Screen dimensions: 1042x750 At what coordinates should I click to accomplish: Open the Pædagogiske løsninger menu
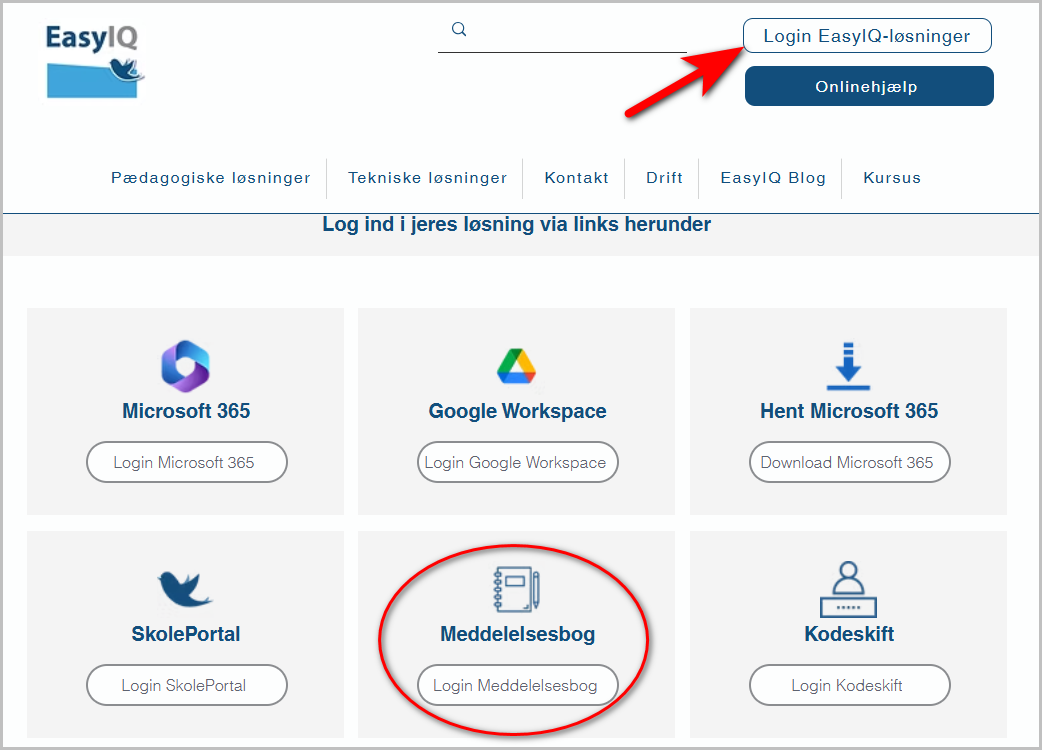coord(211,178)
